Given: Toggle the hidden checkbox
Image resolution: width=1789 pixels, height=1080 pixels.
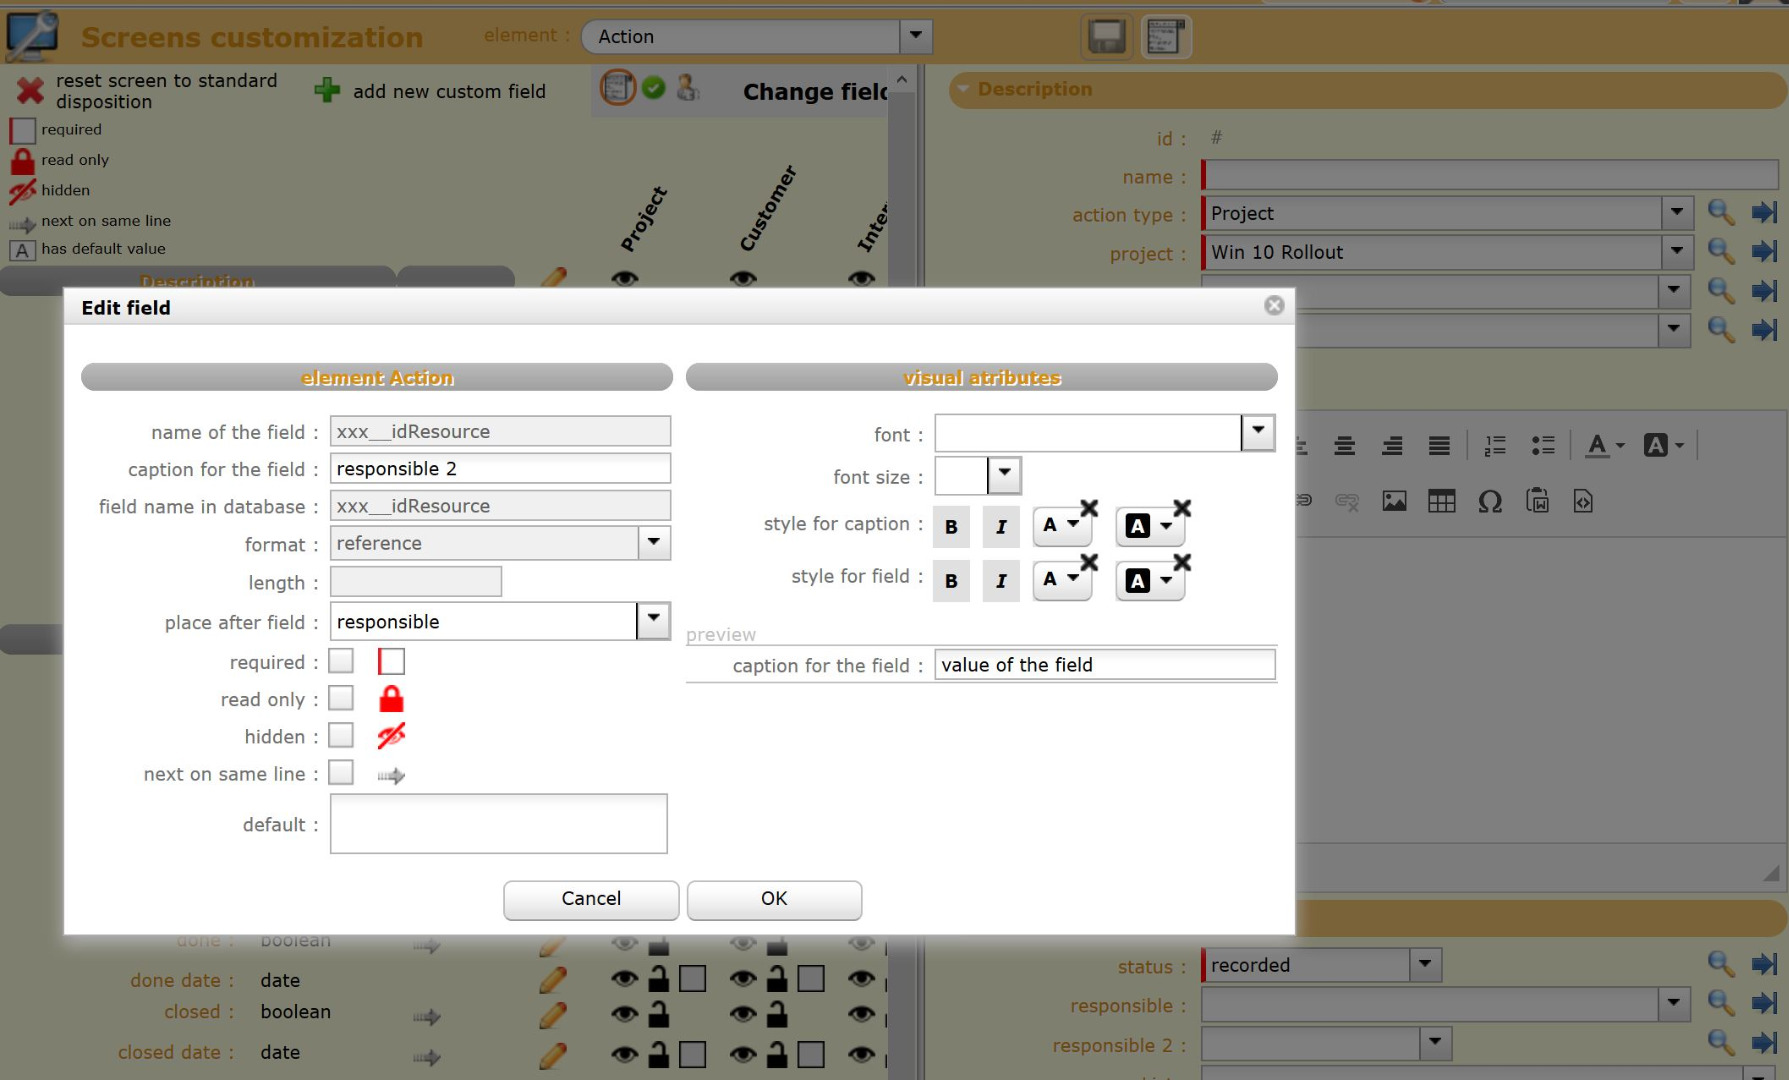Looking at the screenshot, I should click(341, 736).
